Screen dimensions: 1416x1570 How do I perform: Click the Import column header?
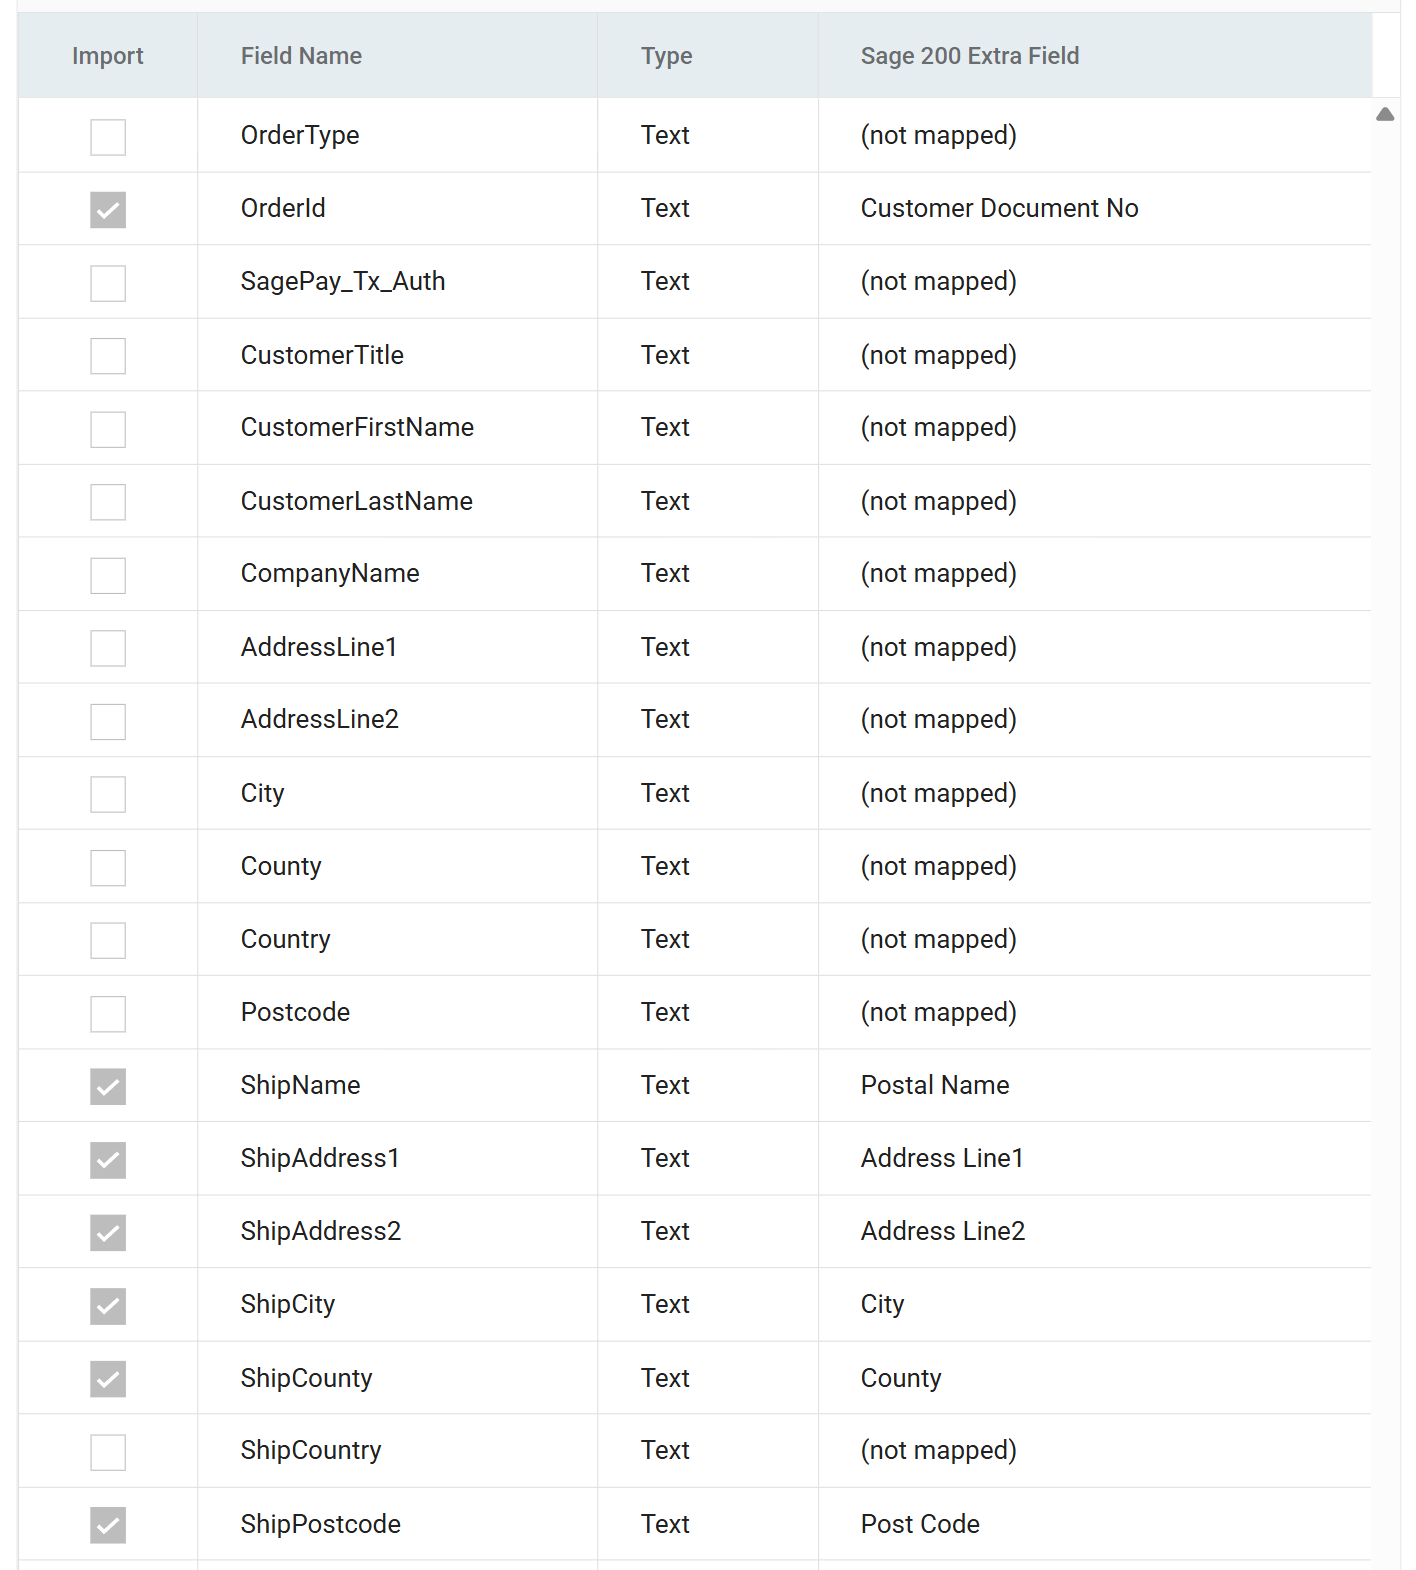point(108,56)
